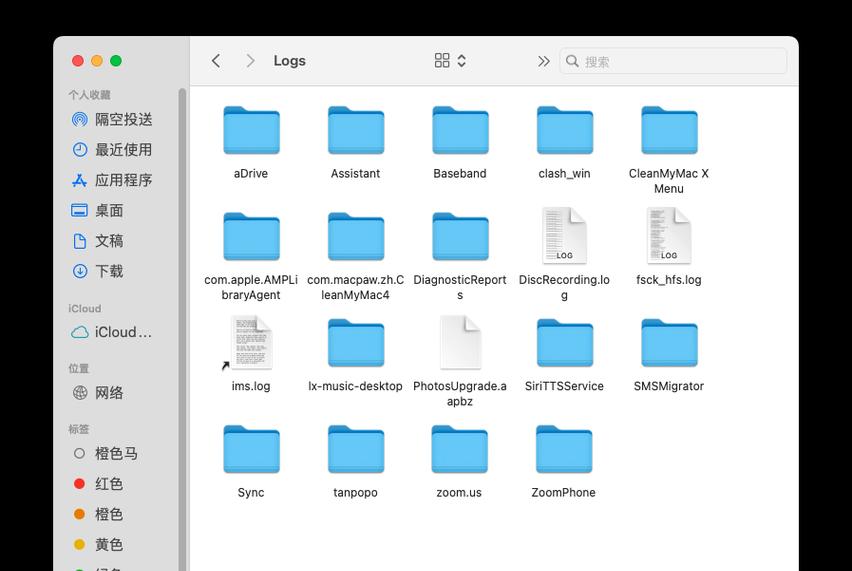
Task: Select the red tag 红色
Action: pyautogui.click(x=98, y=484)
